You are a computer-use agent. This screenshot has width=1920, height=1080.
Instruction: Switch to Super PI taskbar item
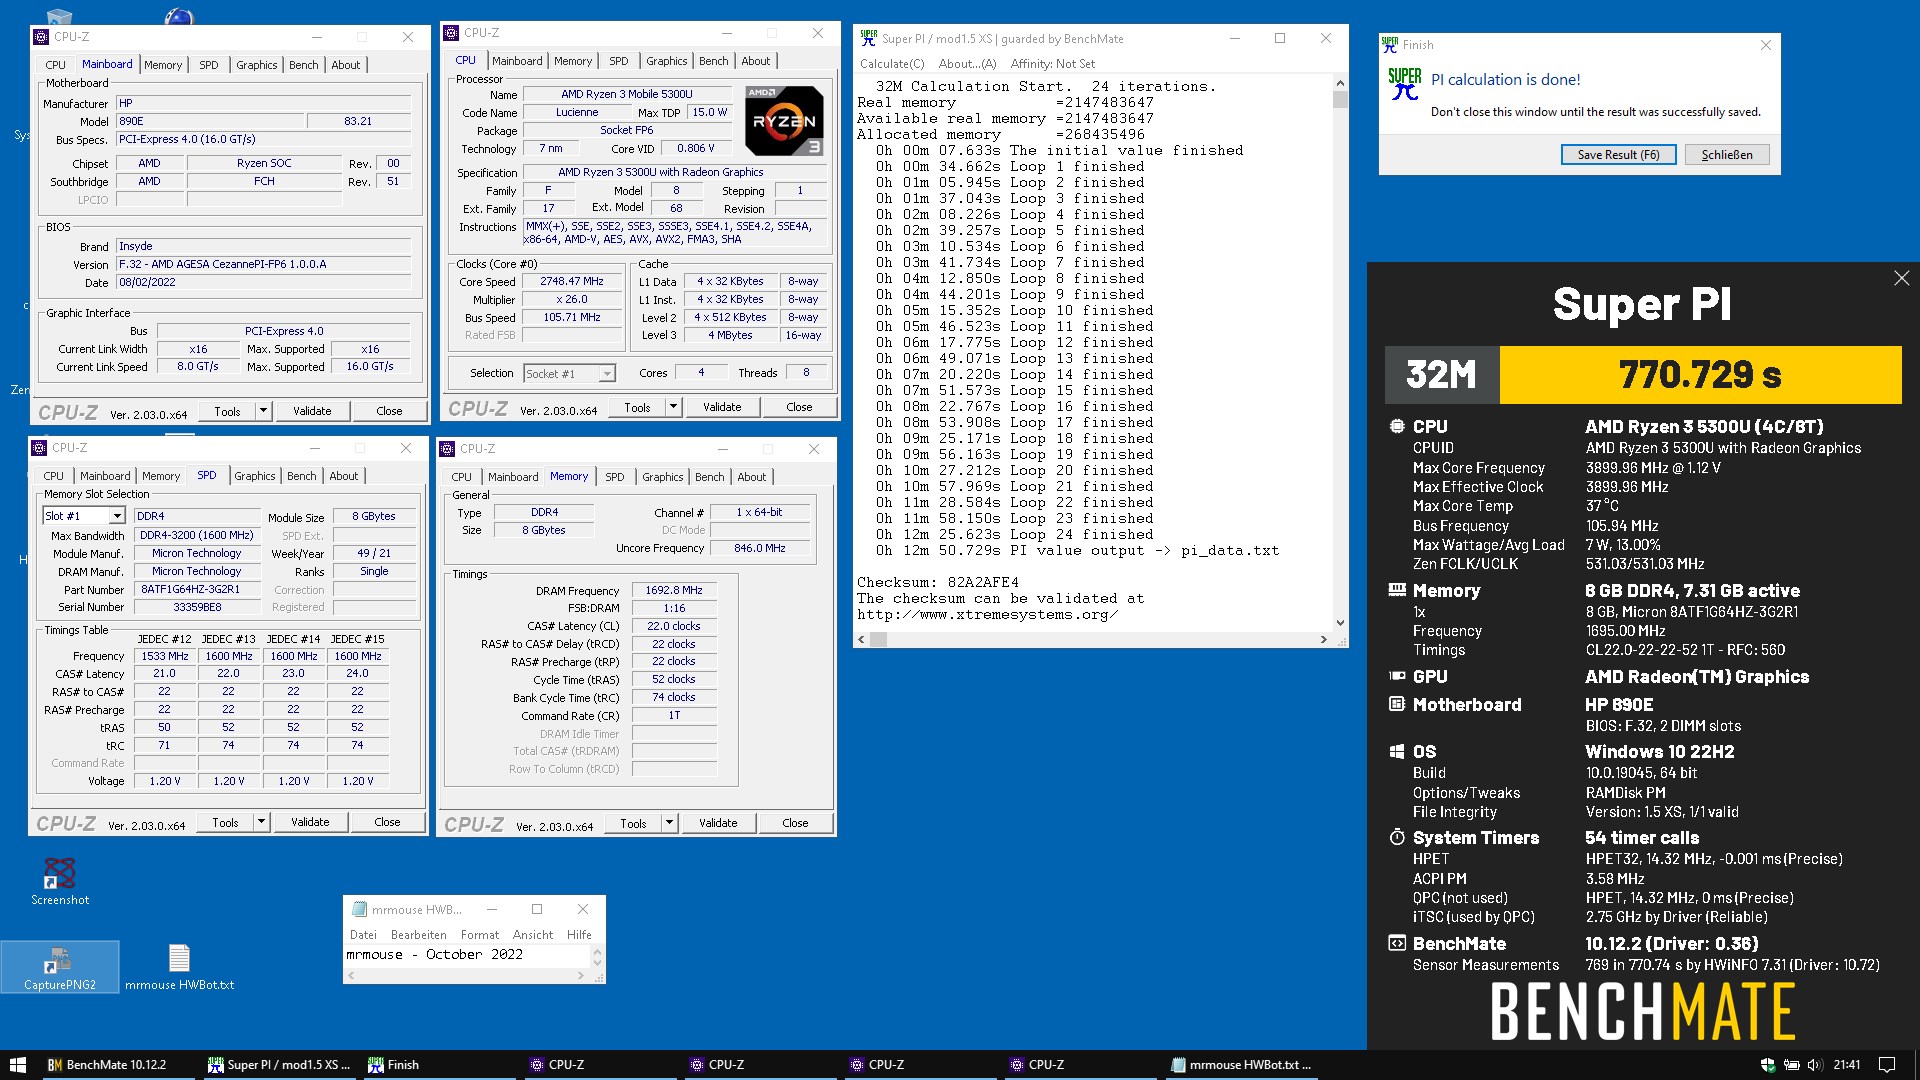coord(278,1065)
